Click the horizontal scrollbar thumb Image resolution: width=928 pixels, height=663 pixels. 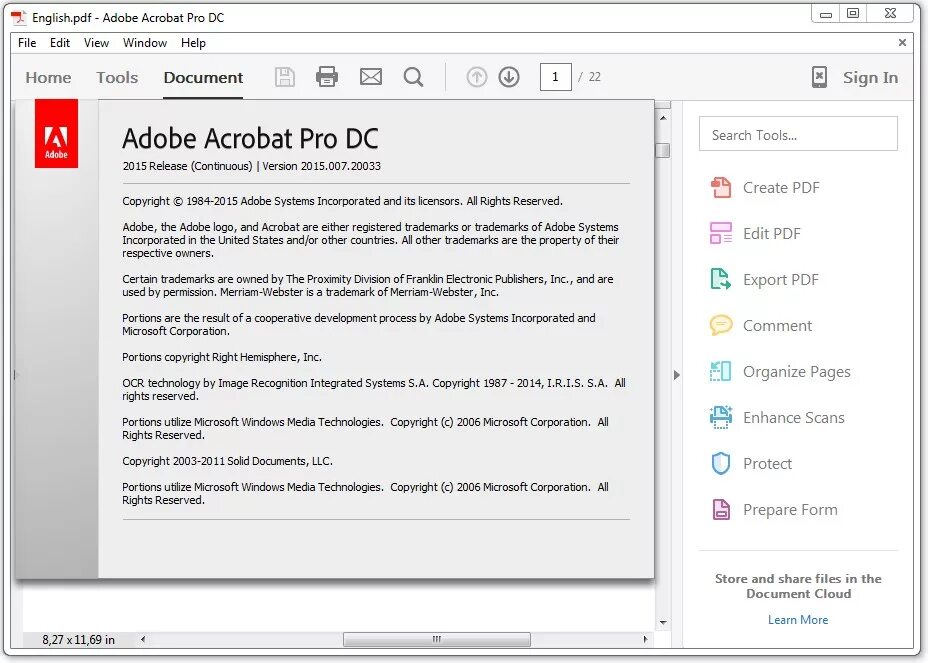tap(437, 639)
